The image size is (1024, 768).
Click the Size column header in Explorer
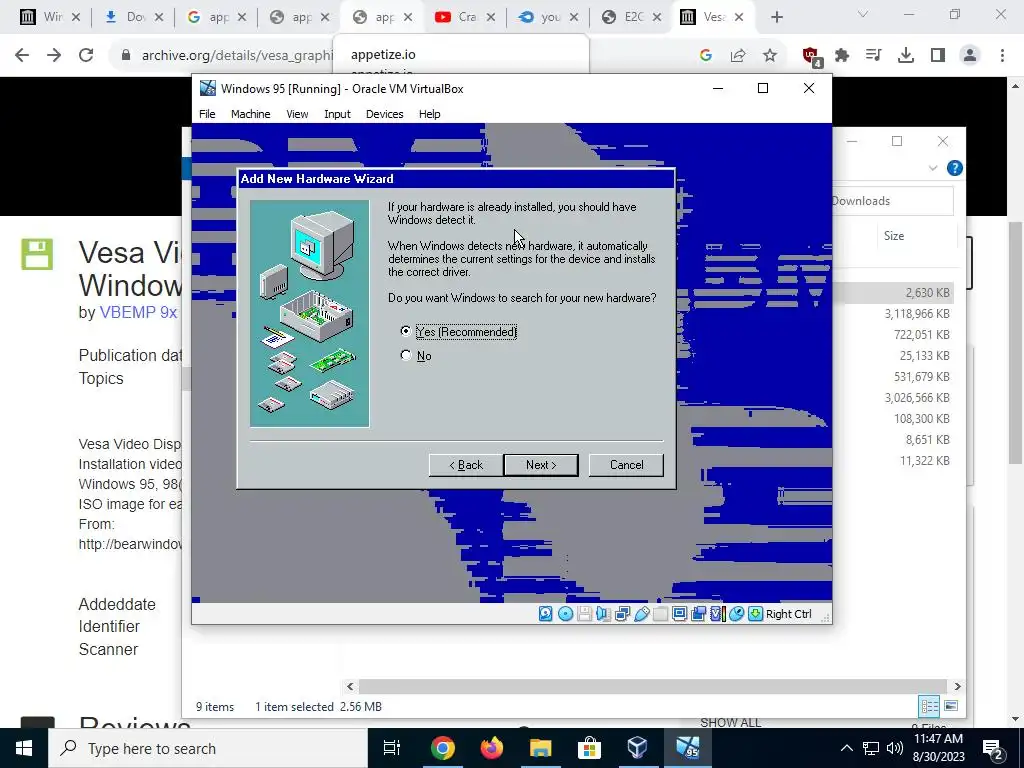click(893, 236)
